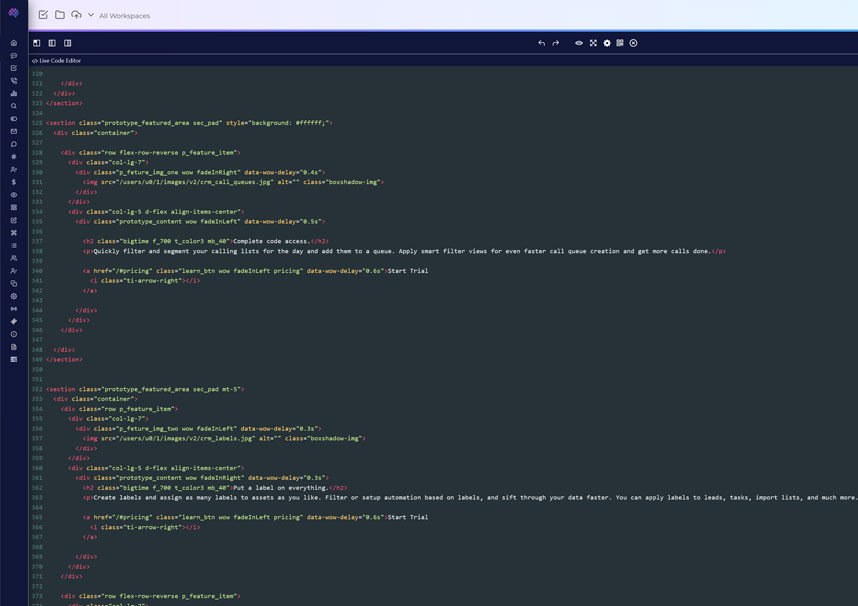858x606 pixels.
Task: Open the folder icon in header
Action: pos(60,16)
